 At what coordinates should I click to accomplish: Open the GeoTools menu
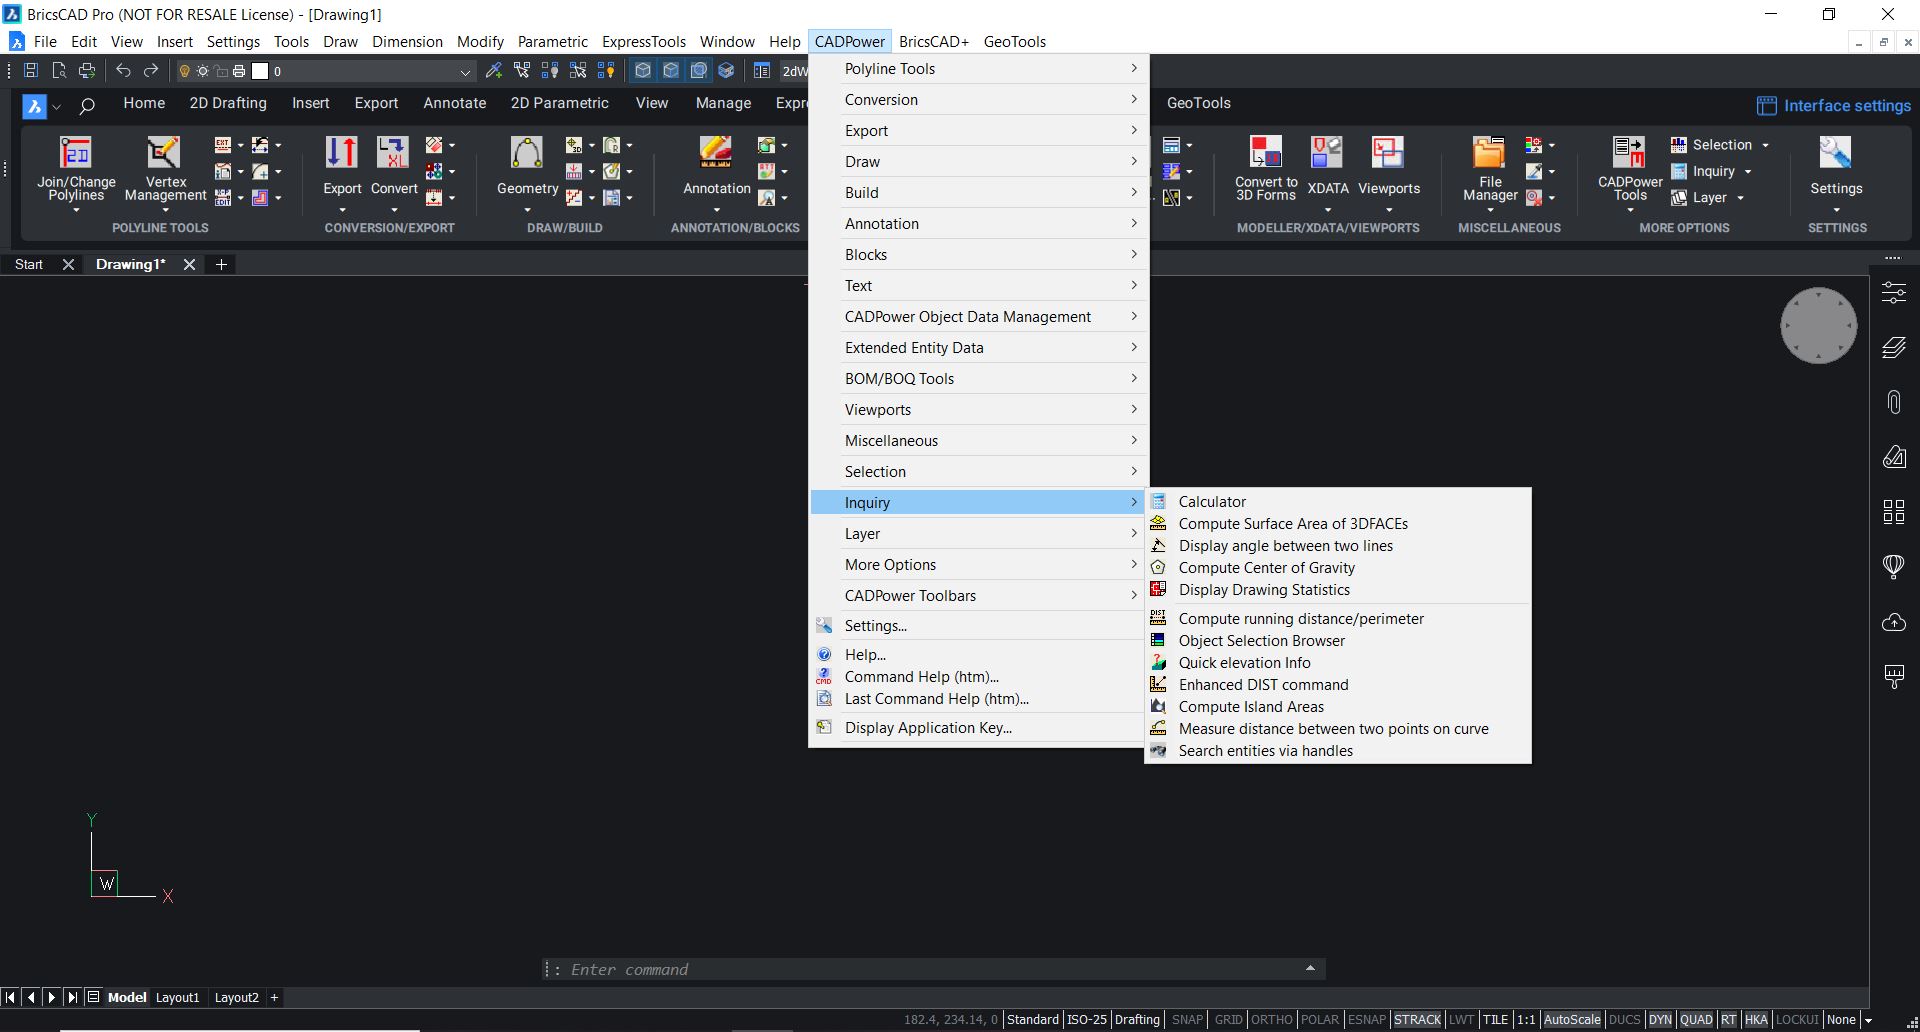click(1014, 42)
